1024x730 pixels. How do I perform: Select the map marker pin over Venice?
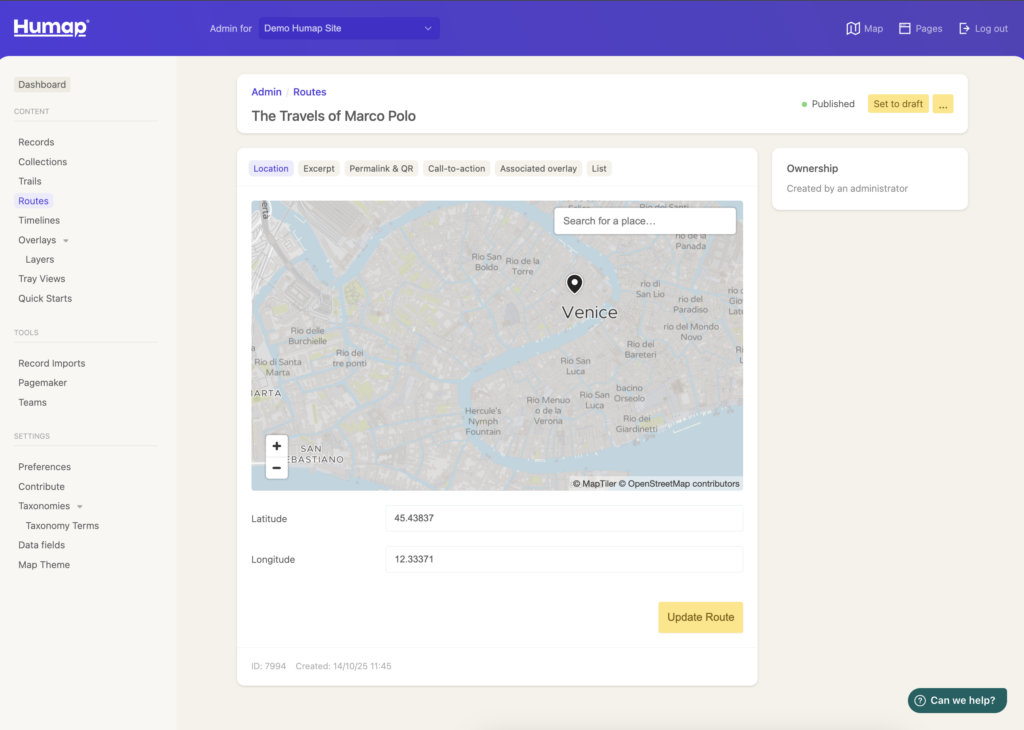tap(574, 284)
